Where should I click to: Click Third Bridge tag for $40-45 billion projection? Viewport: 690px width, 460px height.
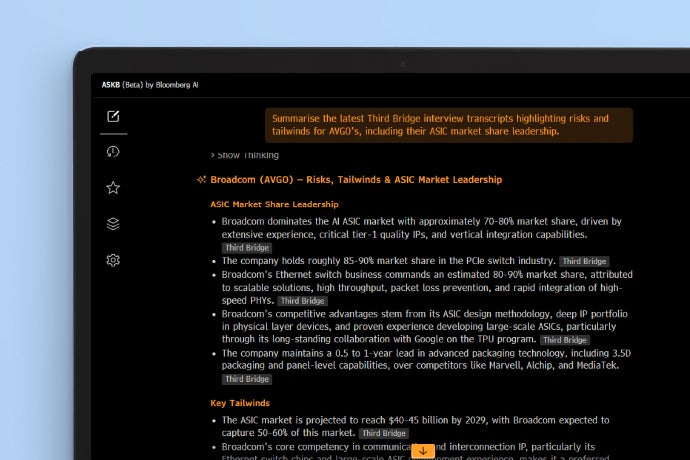(383, 433)
